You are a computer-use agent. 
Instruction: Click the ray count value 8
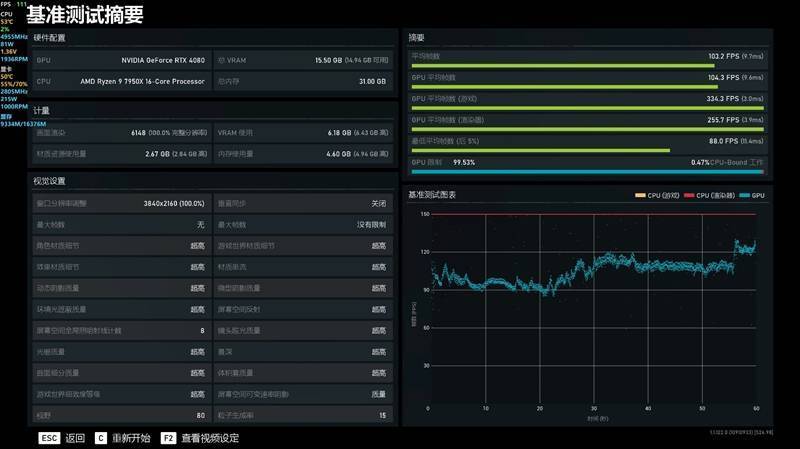(x=203, y=331)
